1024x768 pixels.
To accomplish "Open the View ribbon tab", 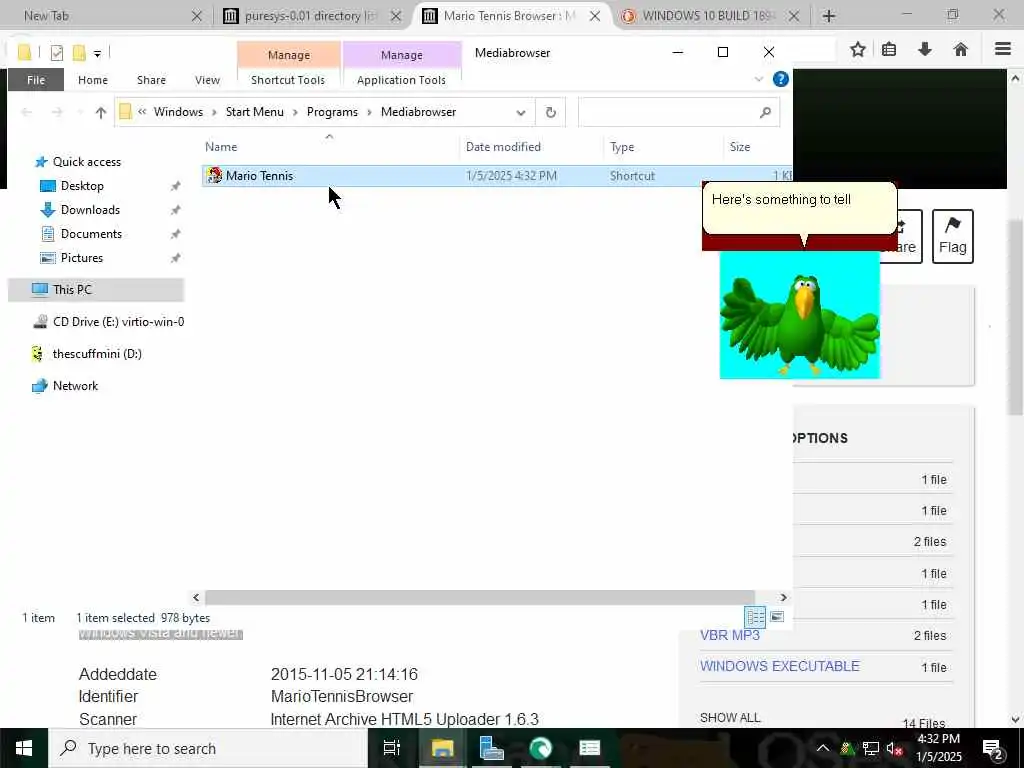I will 207,80.
